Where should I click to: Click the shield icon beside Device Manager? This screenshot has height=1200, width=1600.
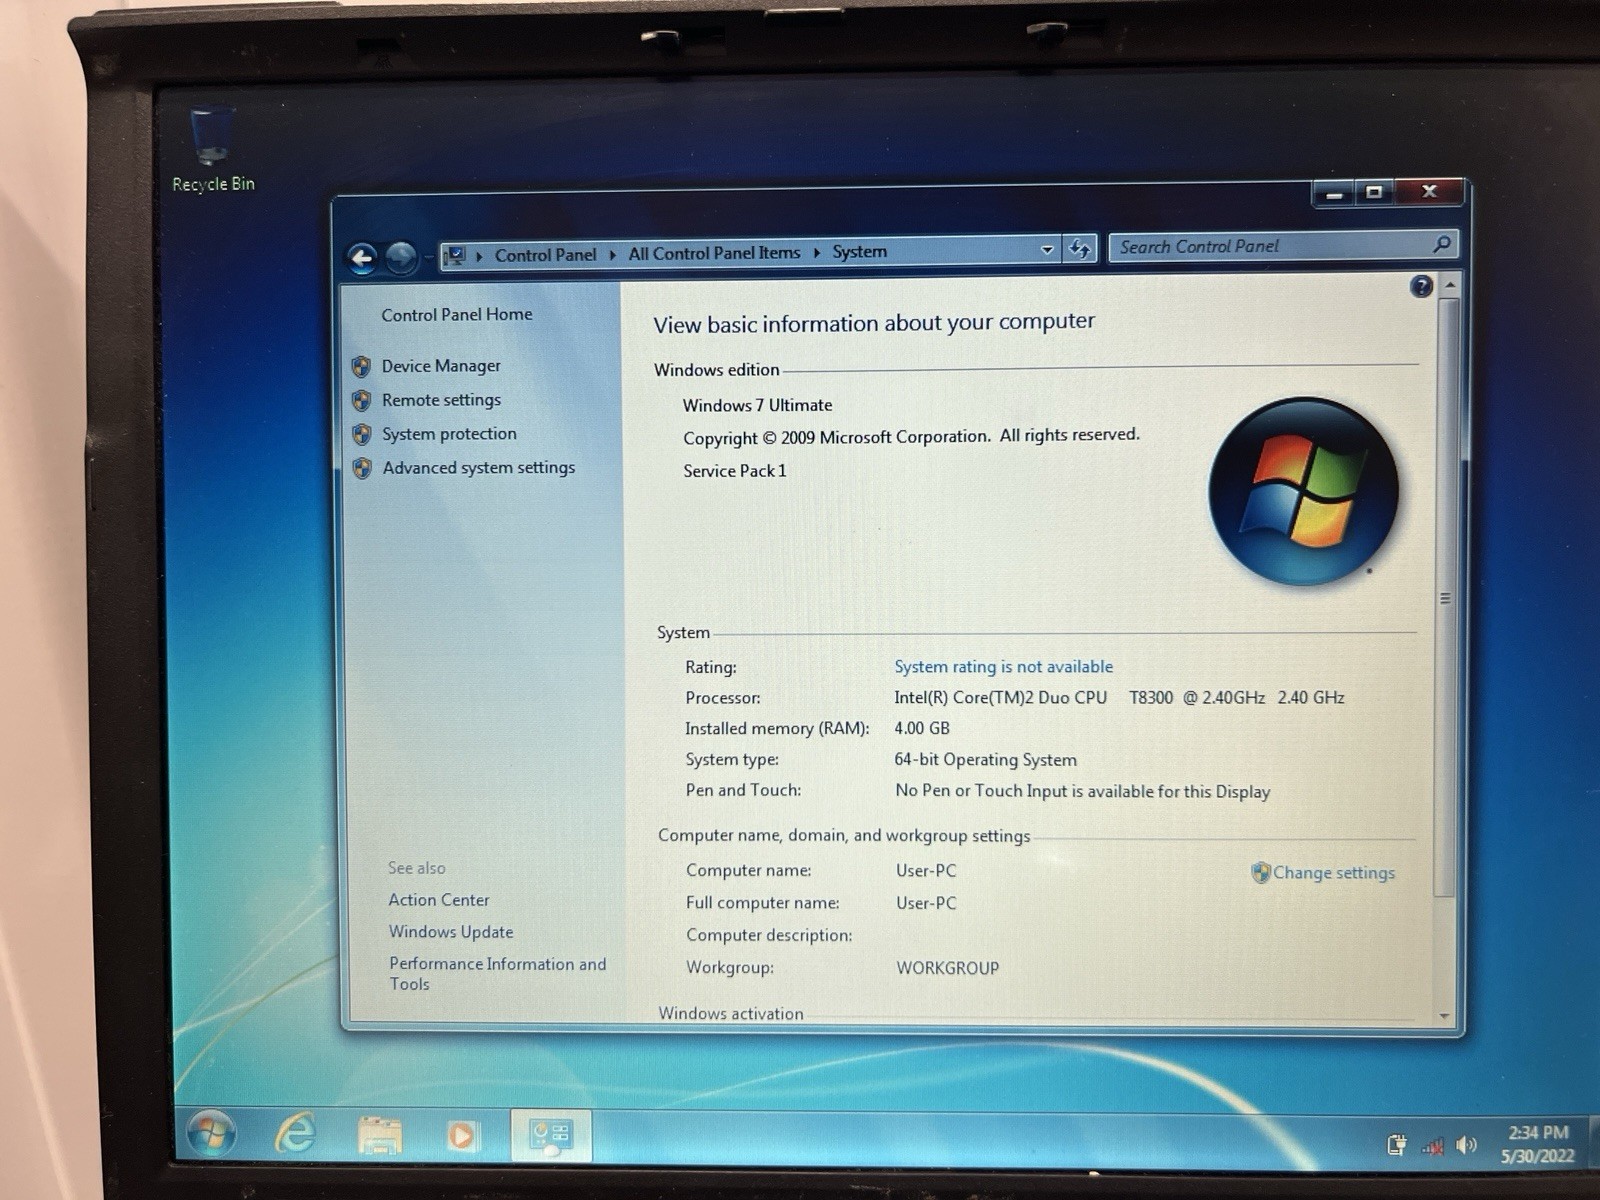coord(361,367)
